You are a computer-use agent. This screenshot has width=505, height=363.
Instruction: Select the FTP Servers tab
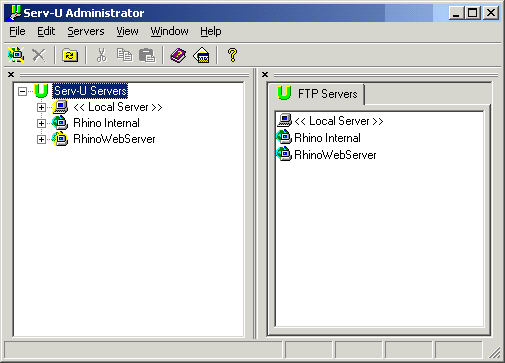[316, 94]
